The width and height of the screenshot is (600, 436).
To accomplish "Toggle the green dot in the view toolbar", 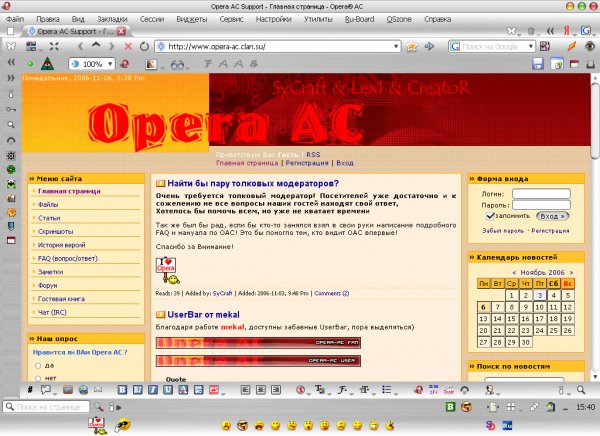I will [30, 64].
